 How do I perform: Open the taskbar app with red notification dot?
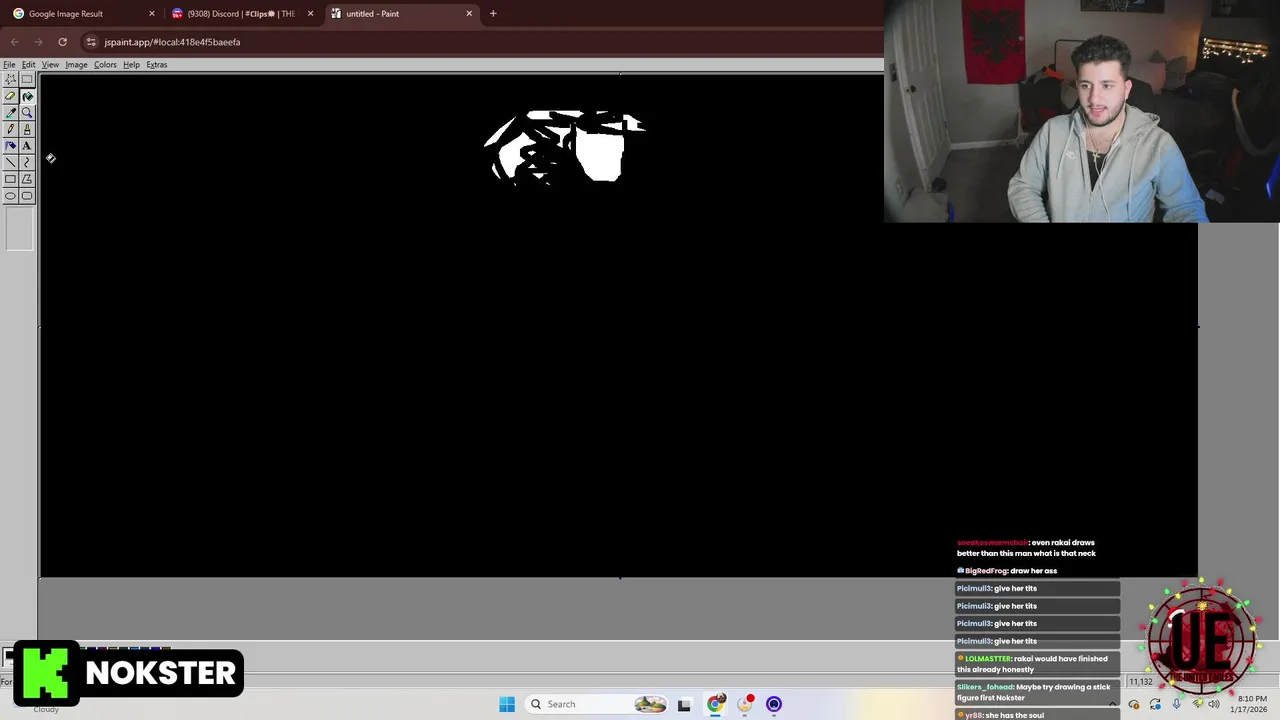pyautogui.click(x=745, y=704)
